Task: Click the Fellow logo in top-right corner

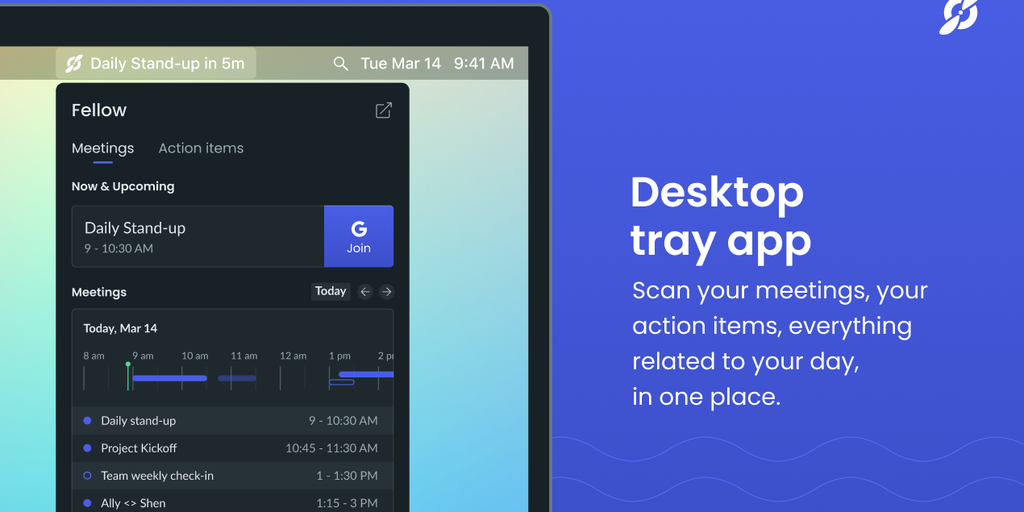Action: (959, 16)
